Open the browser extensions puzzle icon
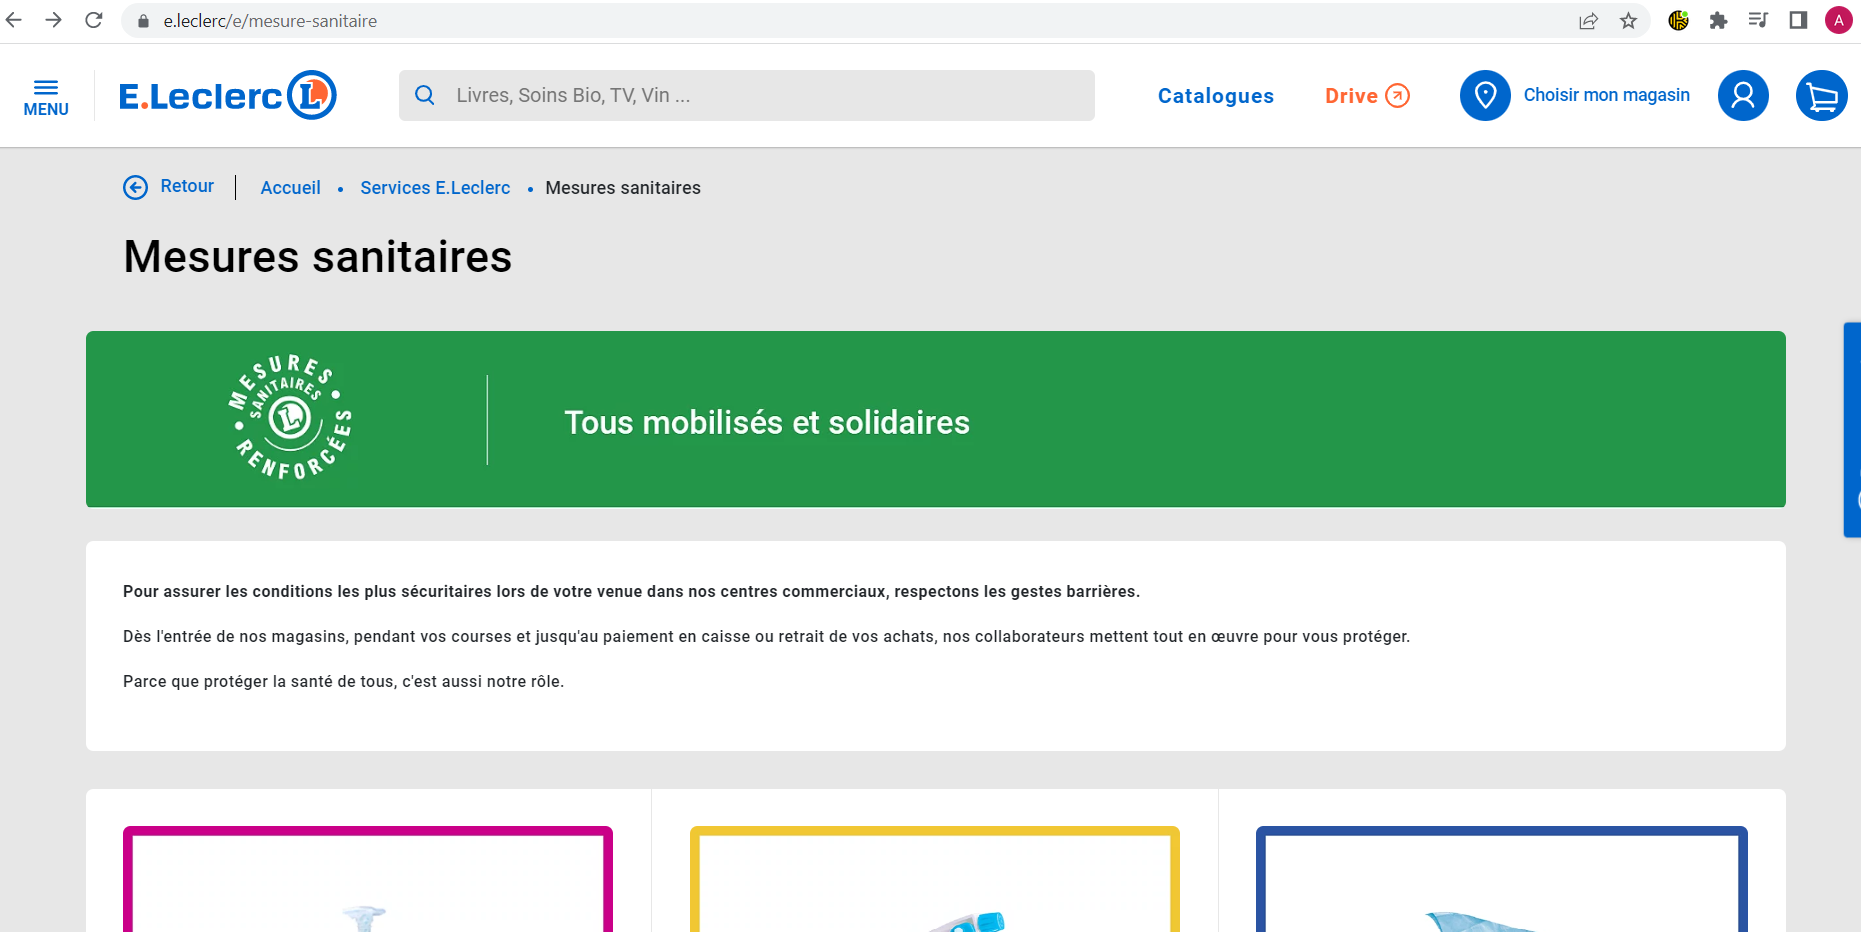Screen dimensions: 1861x932 tap(1718, 20)
